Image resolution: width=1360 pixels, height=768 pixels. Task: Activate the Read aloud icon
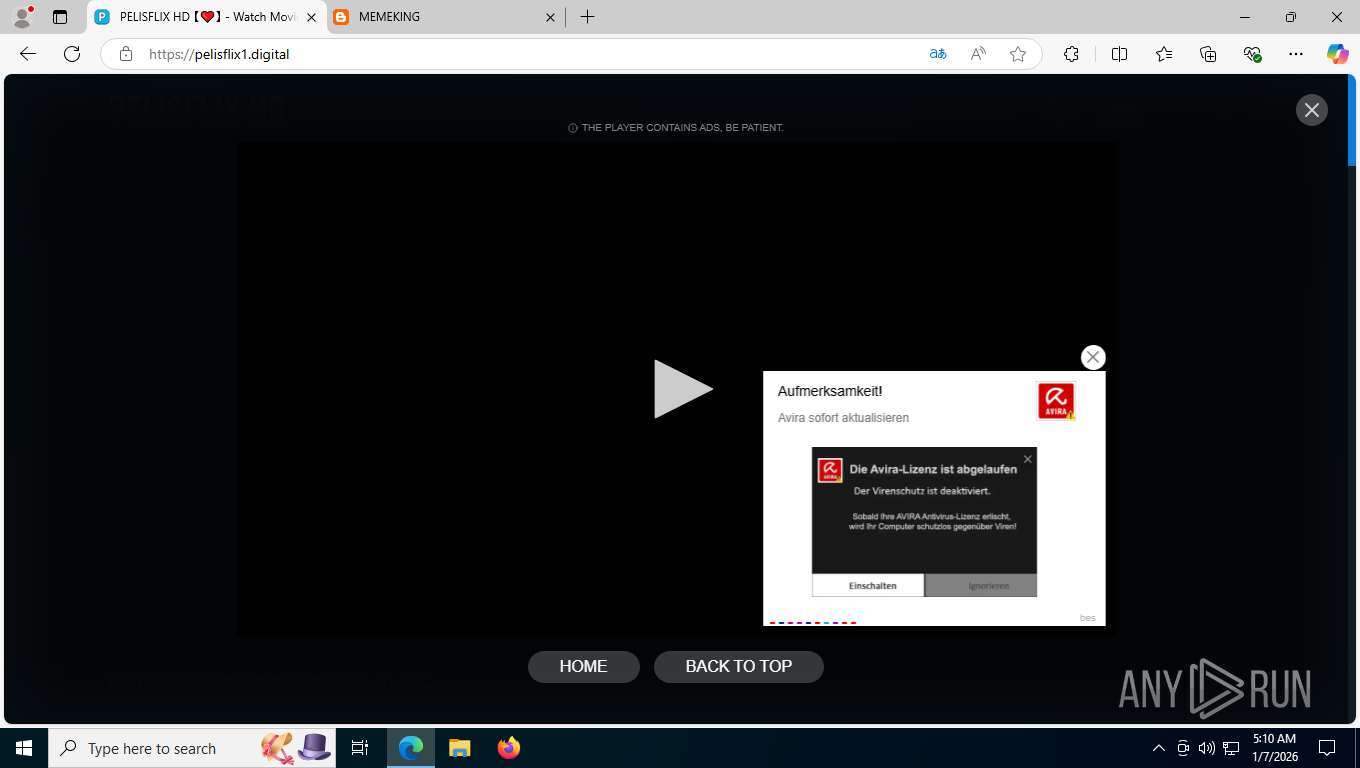point(978,54)
